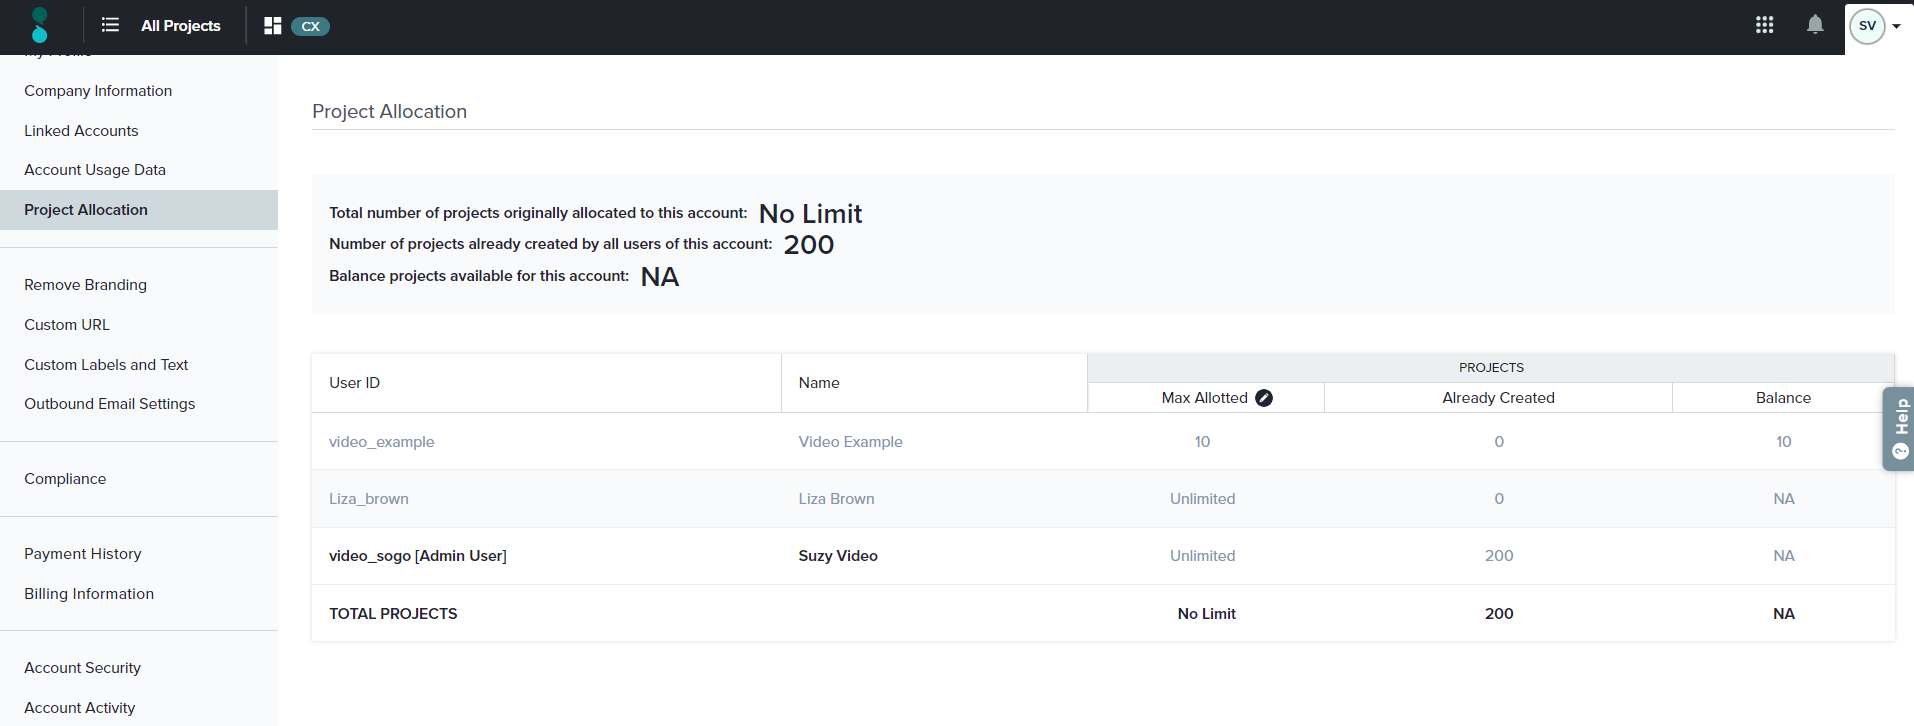The height and width of the screenshot is (726, 1914).
Task: Select the CX product badge
Action: (310, 26)
